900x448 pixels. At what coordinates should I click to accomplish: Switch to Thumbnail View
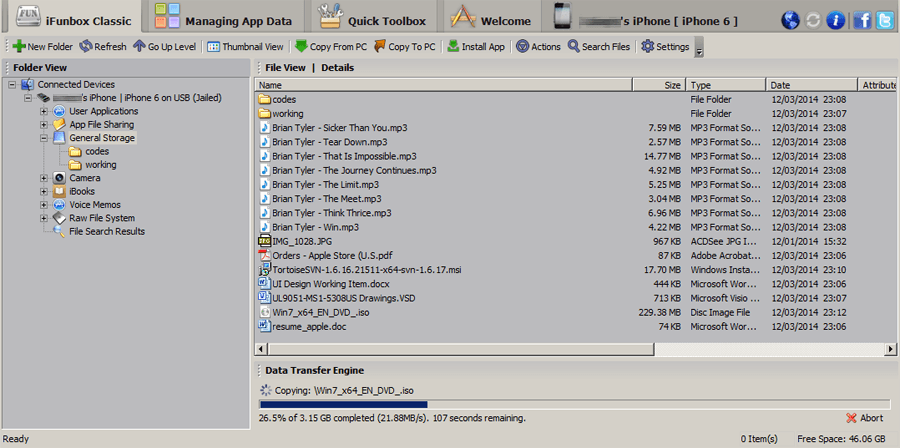[245, 47]
